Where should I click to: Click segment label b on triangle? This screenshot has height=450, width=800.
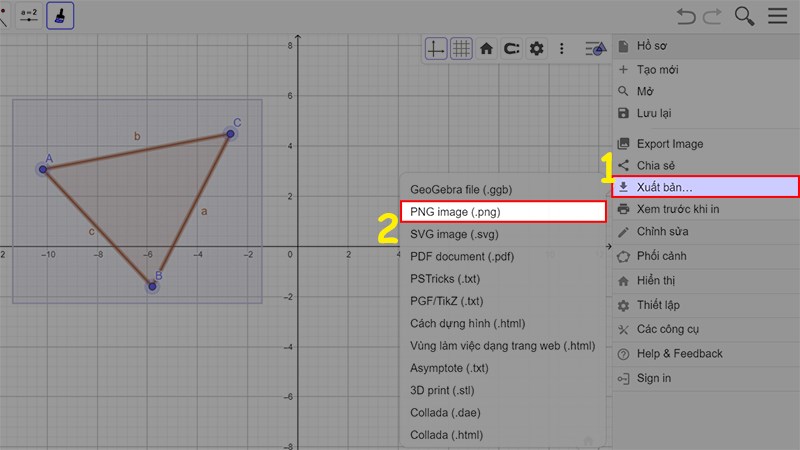point(137,136)
